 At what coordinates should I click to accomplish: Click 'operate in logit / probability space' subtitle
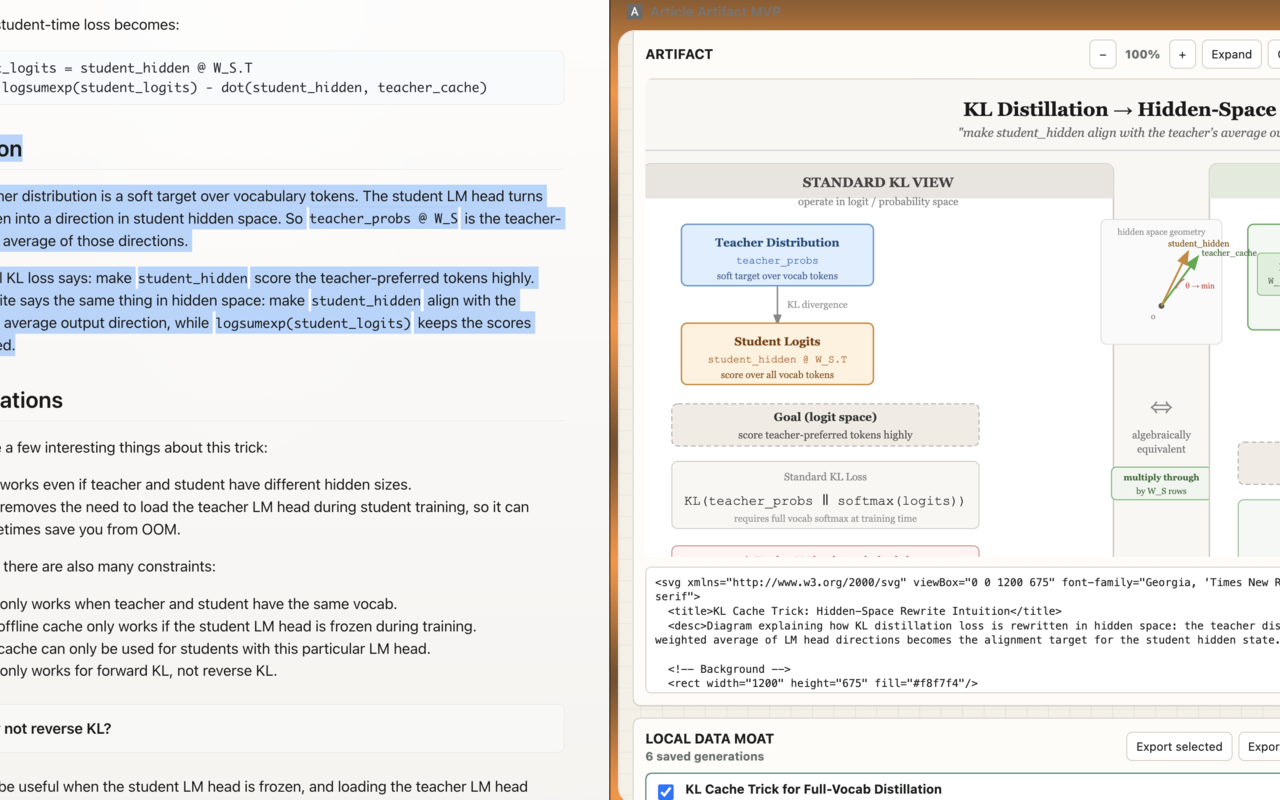pos(878,201)
